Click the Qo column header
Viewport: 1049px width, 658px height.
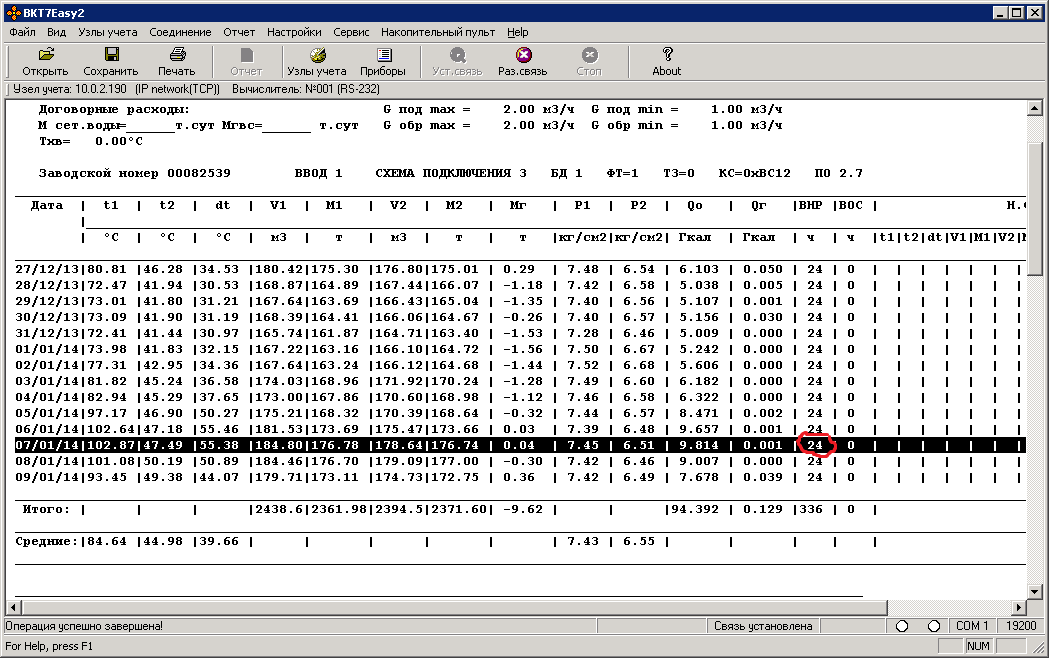pos(695,205)
